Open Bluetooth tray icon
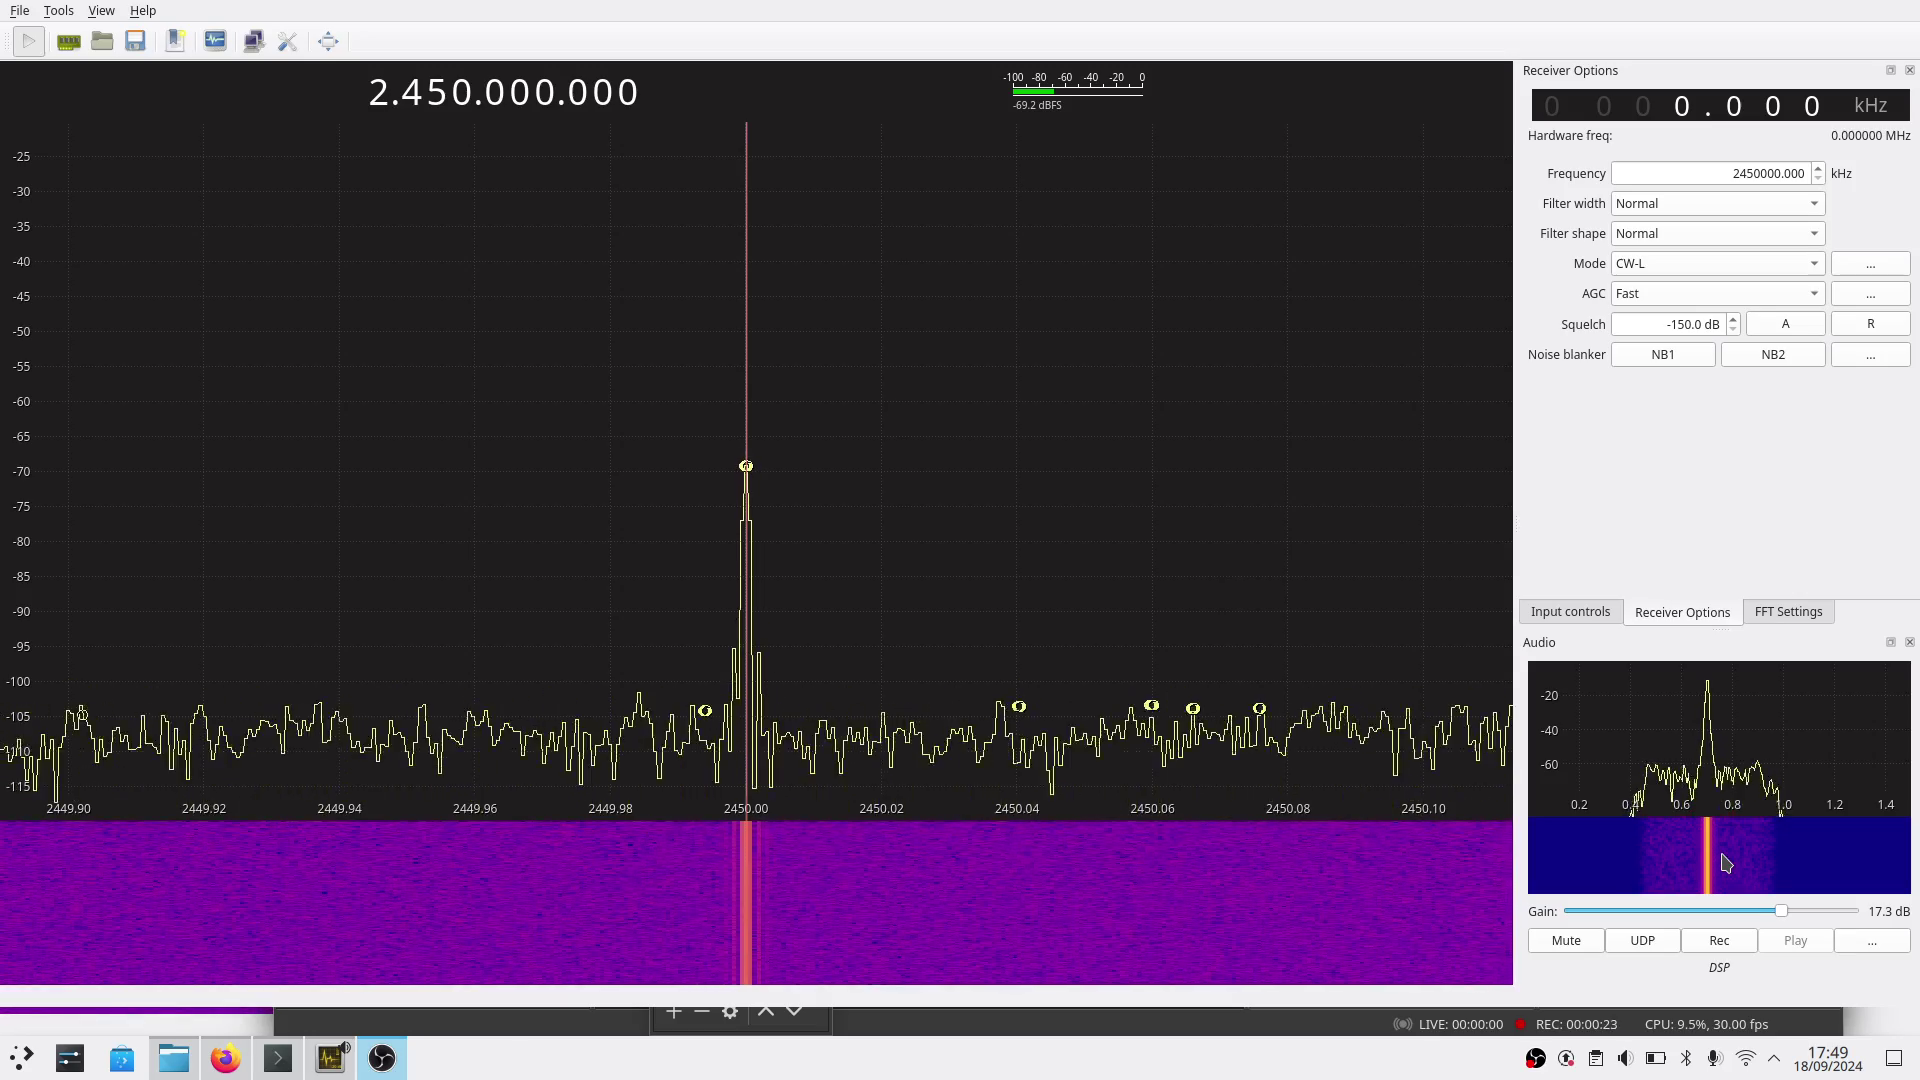The image size is (1920, 1080). [1685, 1058]
